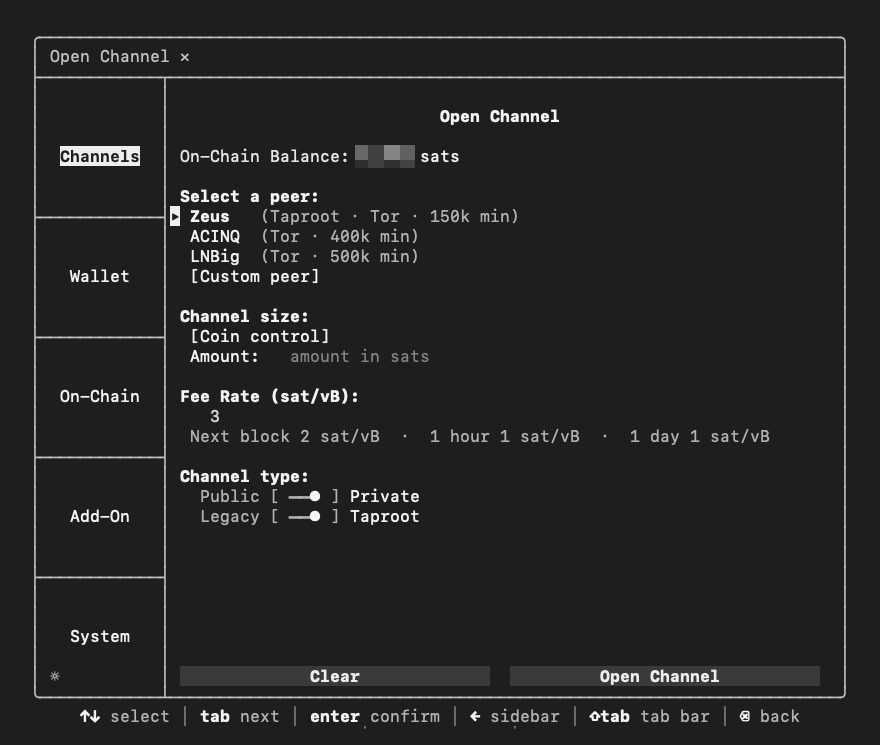The height and width of the screenshot is (745, 880).
Task: Toggle the Legacy/Taproot channel switch
Action: [x=305, y=517]
